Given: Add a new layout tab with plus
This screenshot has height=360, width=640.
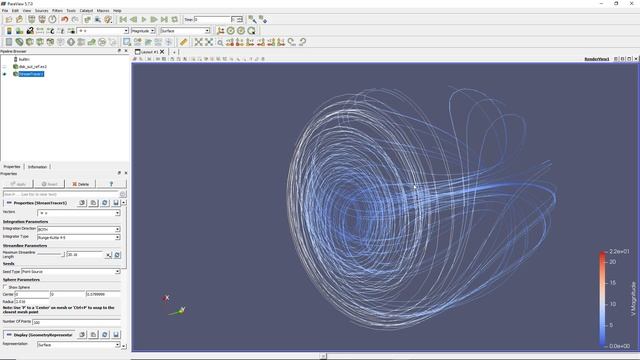Looking at the screenshot, I should coord(174,52).
